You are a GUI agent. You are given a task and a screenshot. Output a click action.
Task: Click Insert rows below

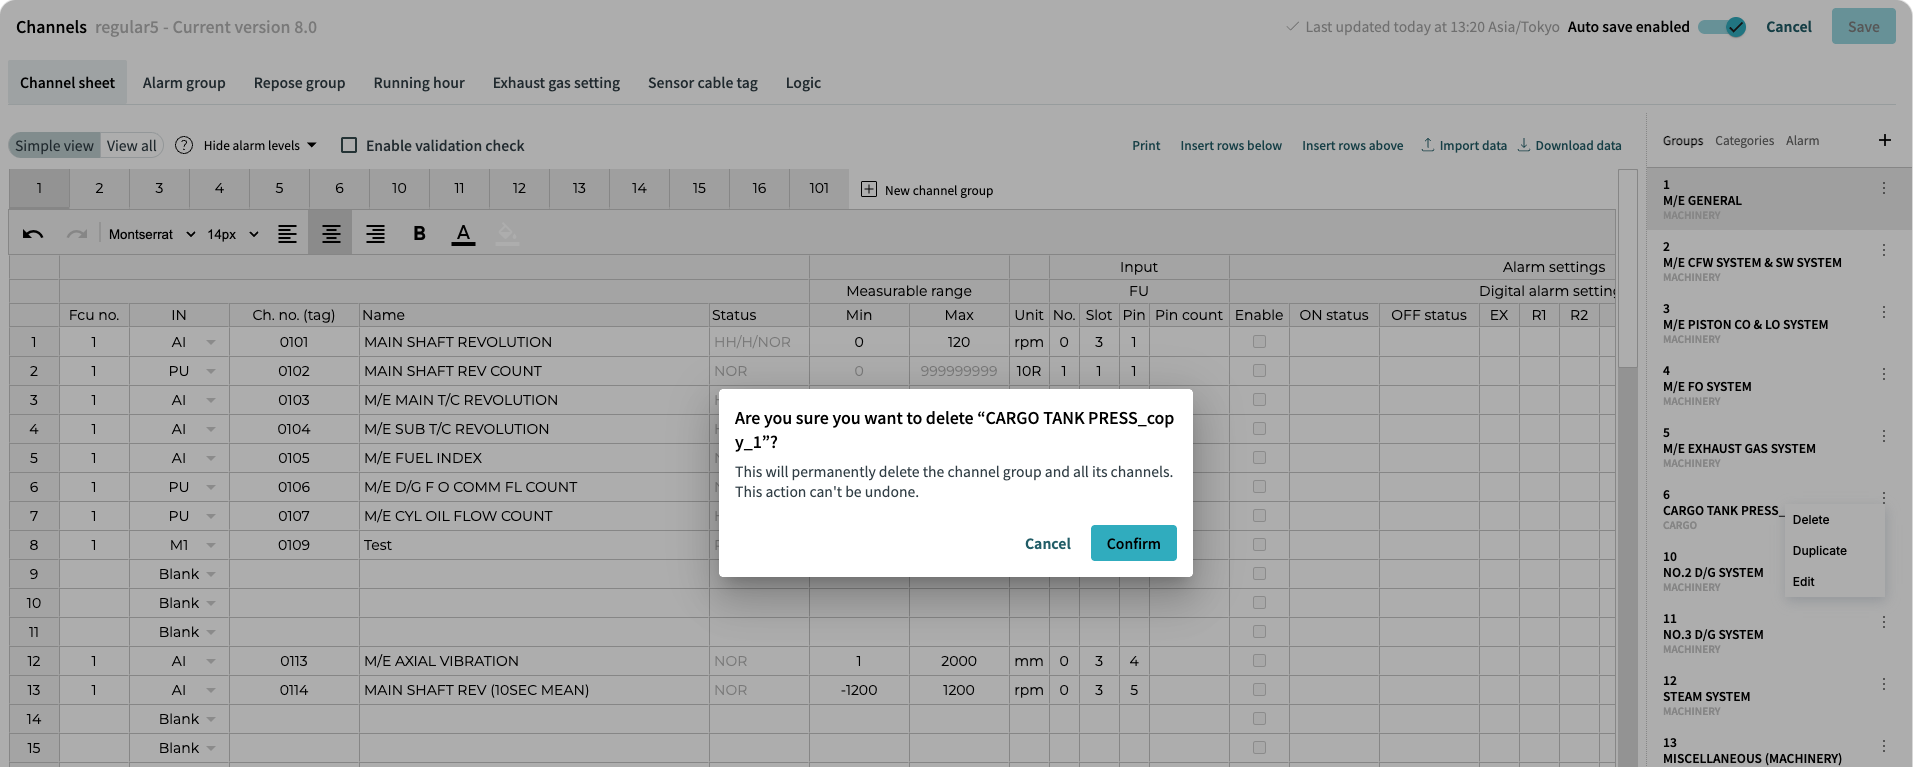point(1231,145)
